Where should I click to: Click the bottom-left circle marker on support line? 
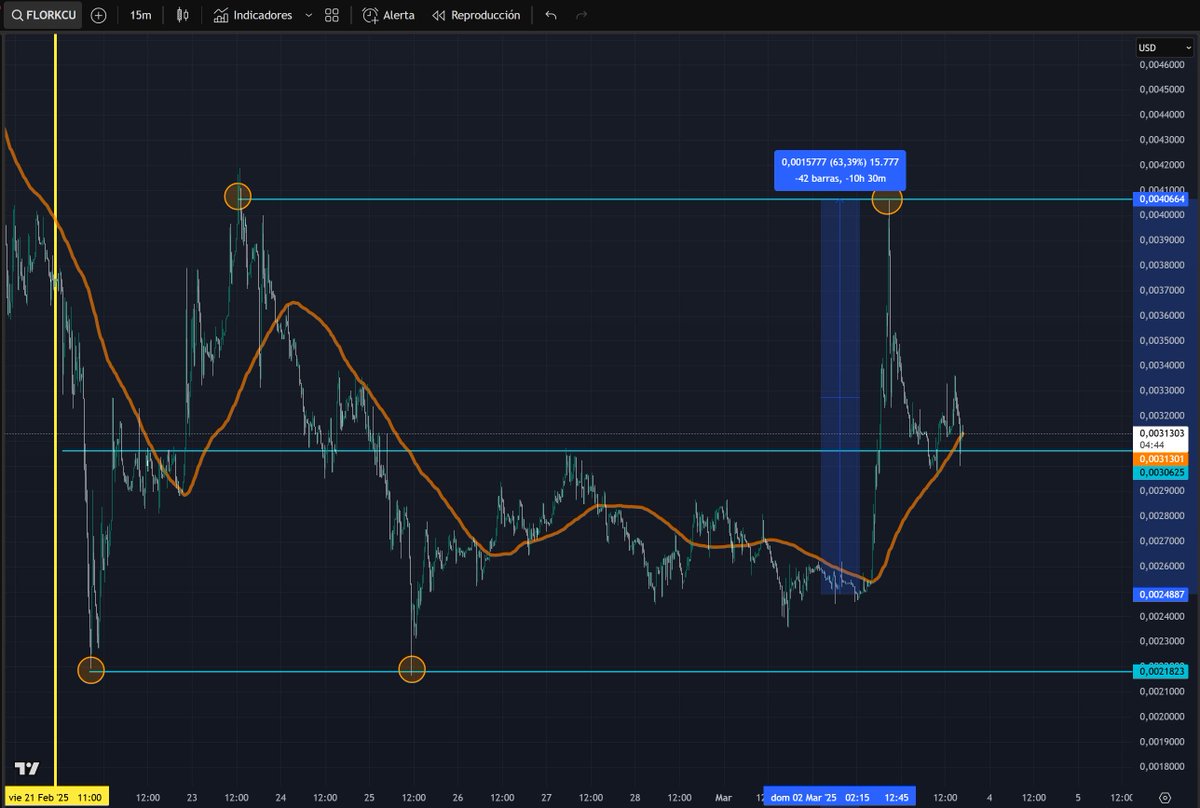pos(91,669)
